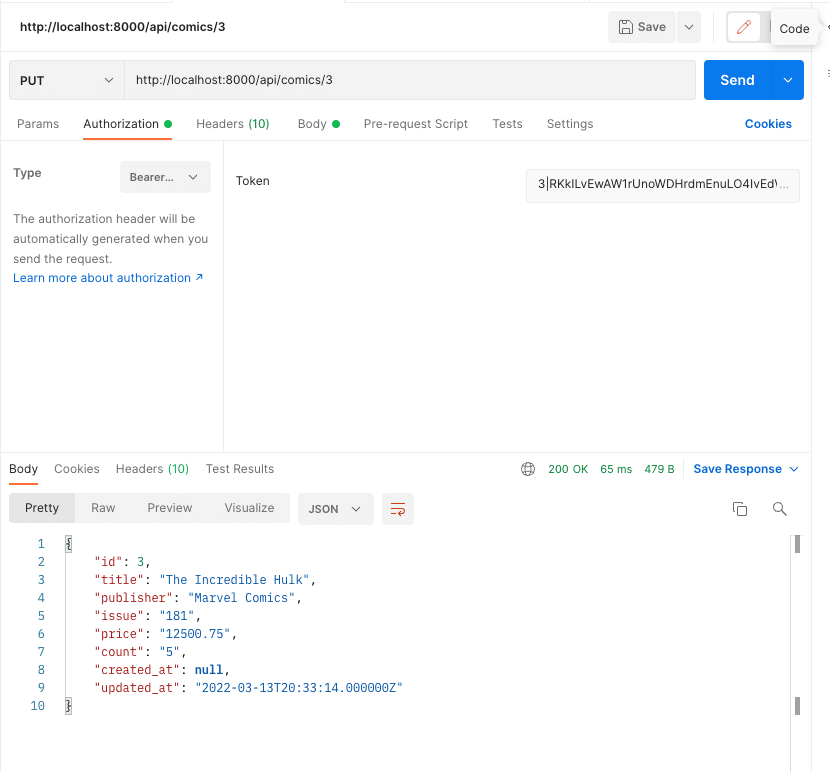Expand the Send button options arrow

coord(788,80)
